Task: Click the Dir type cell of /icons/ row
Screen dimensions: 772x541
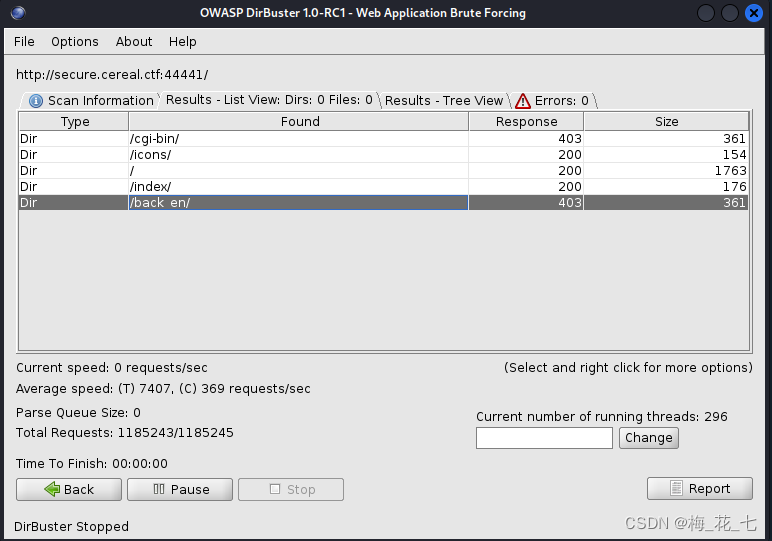Action: click(x=74, y=155)
